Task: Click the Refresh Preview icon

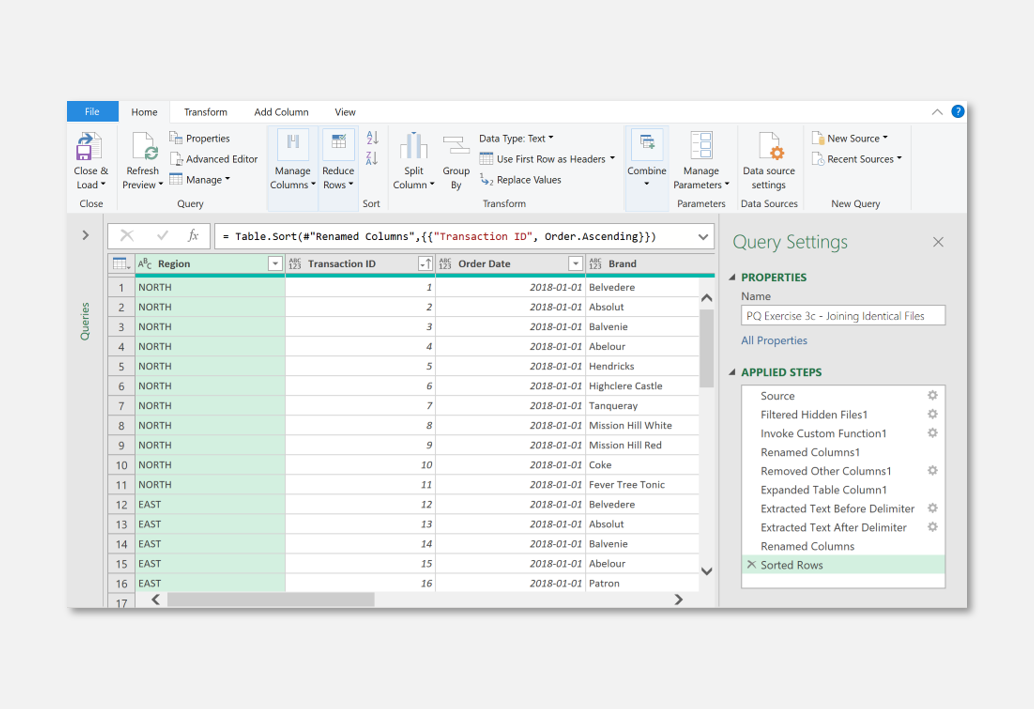Action: tap(143, 148)
